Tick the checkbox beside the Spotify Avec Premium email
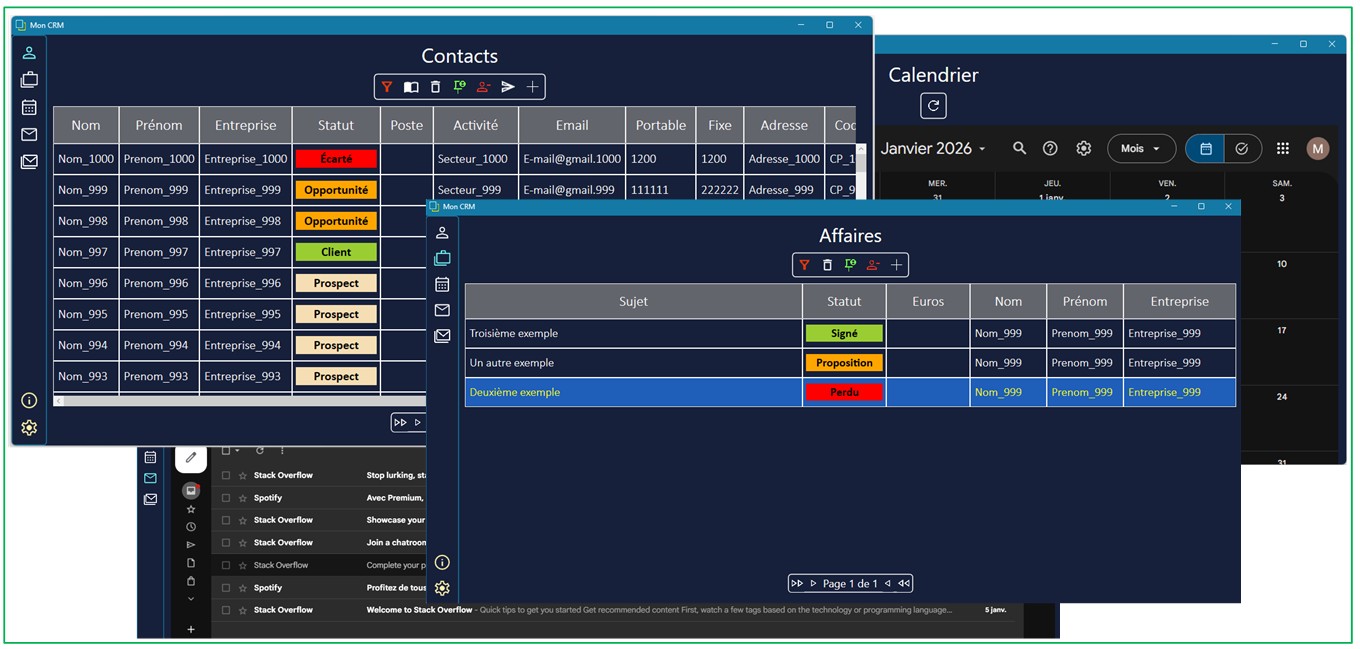Image resolution: width=1360 pixels, height=649 pixels. 226,498
